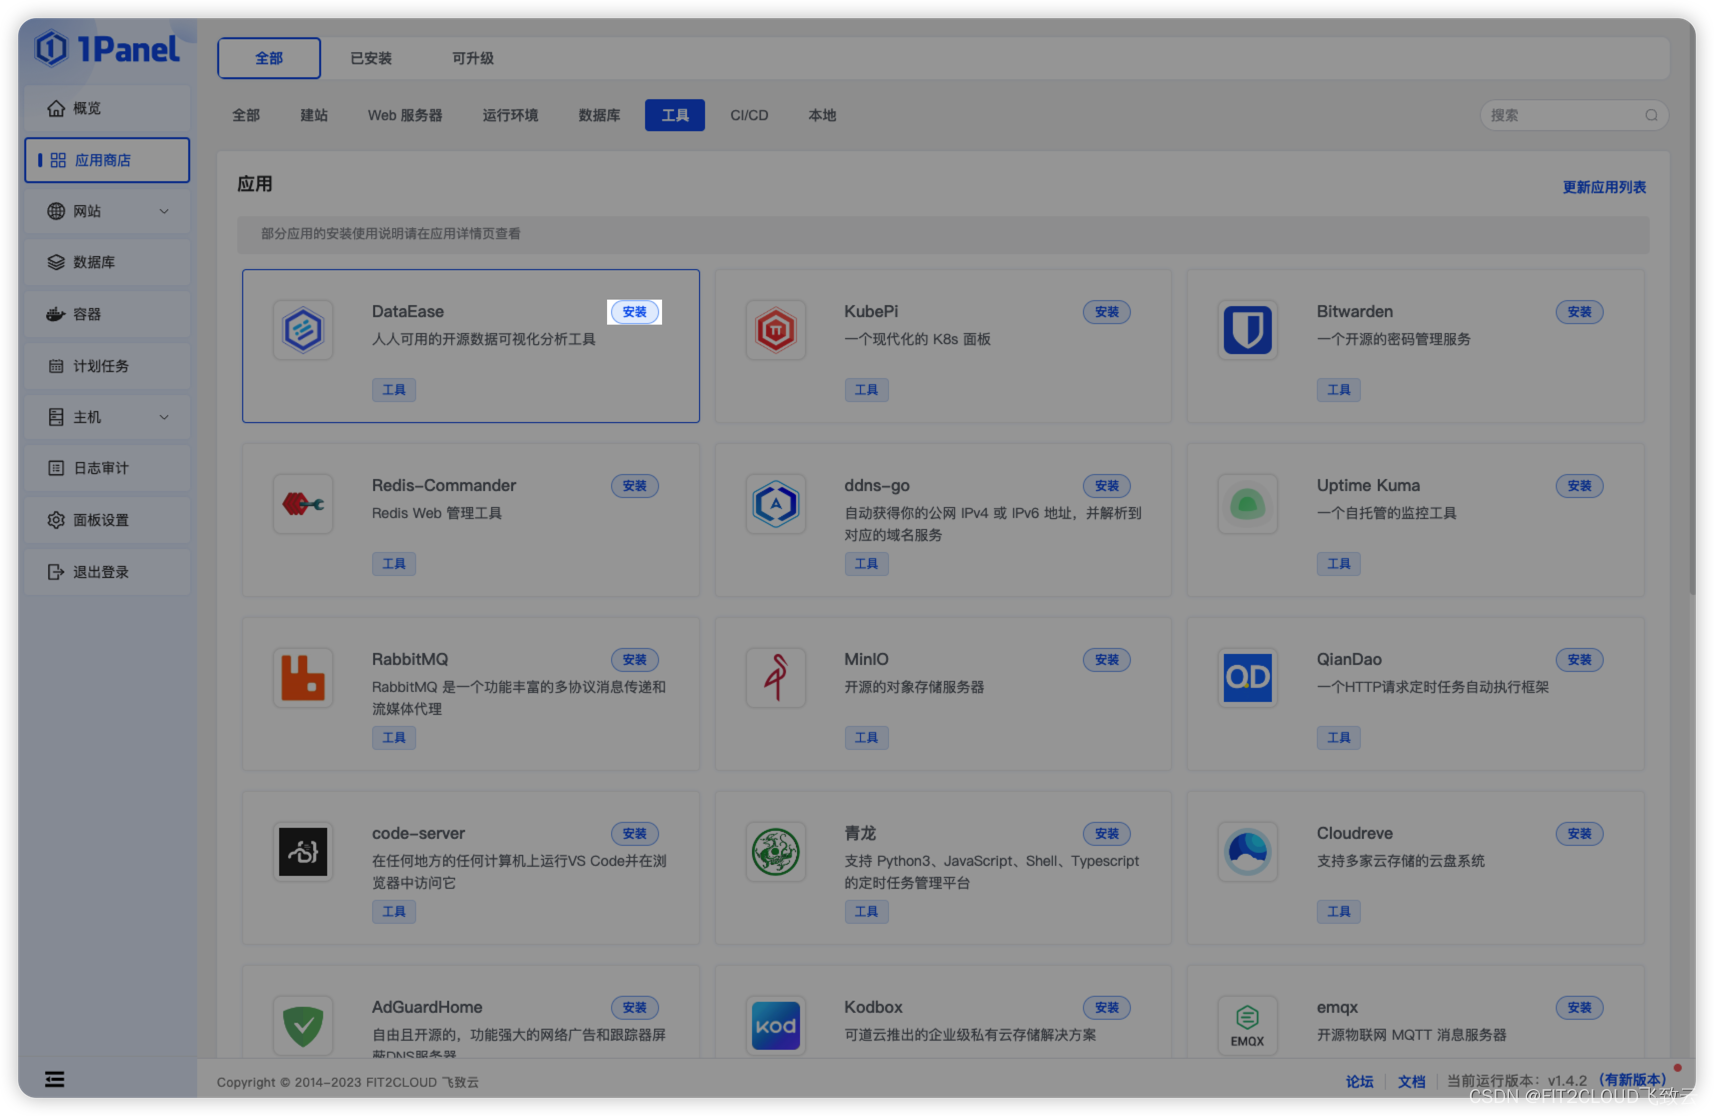This screenshot has height=1116, width=1714.
Task: Click the 文档 footer link
Action: (1411, 1081)
